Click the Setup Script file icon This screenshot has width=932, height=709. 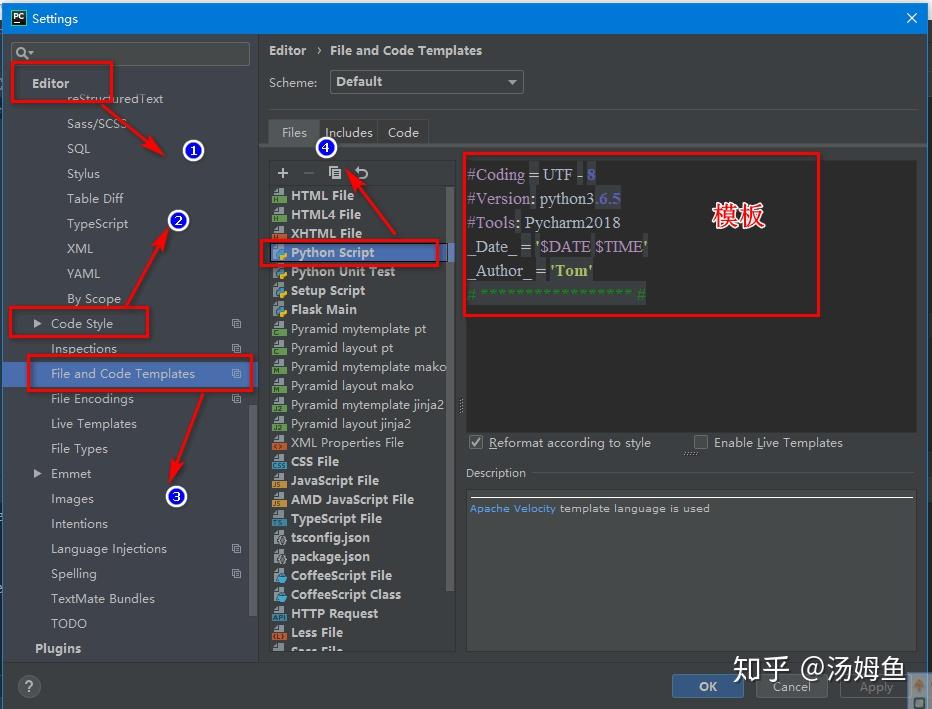[x=279, y=291]
